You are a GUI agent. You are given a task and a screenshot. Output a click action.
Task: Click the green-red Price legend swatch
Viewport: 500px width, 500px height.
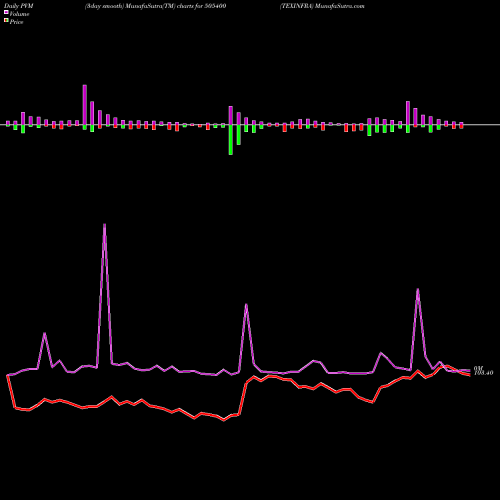click(6, 20)
